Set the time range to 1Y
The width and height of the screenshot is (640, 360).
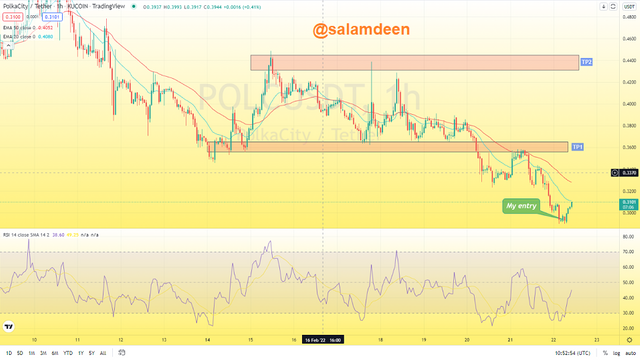click(81, 353)
